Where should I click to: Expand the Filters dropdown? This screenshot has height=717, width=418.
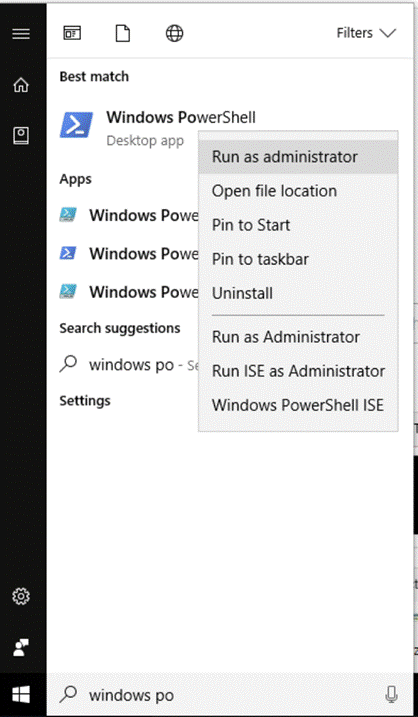pos(366,33)
